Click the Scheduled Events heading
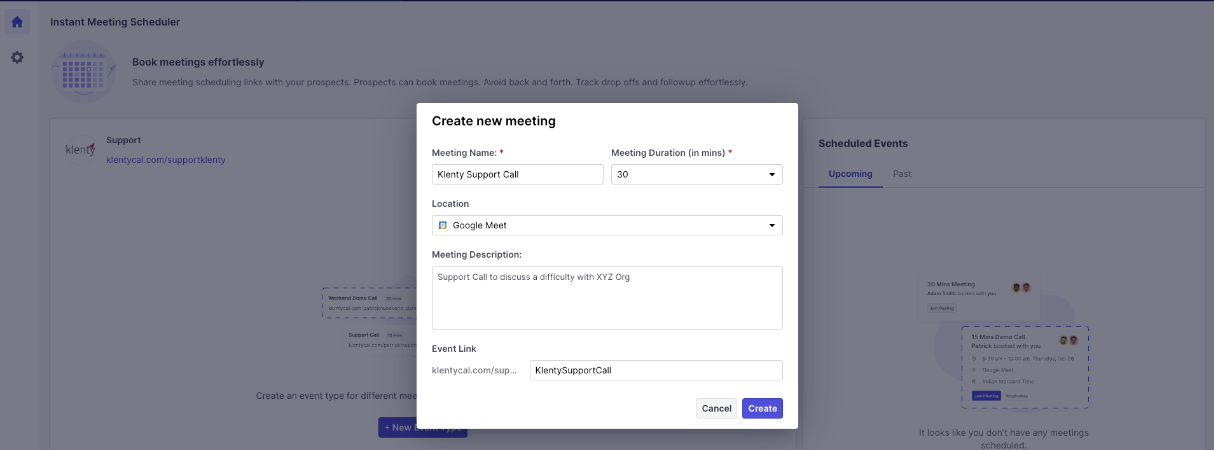The width and height of the screenshot is (1214, 450). [x=863, y=144]
